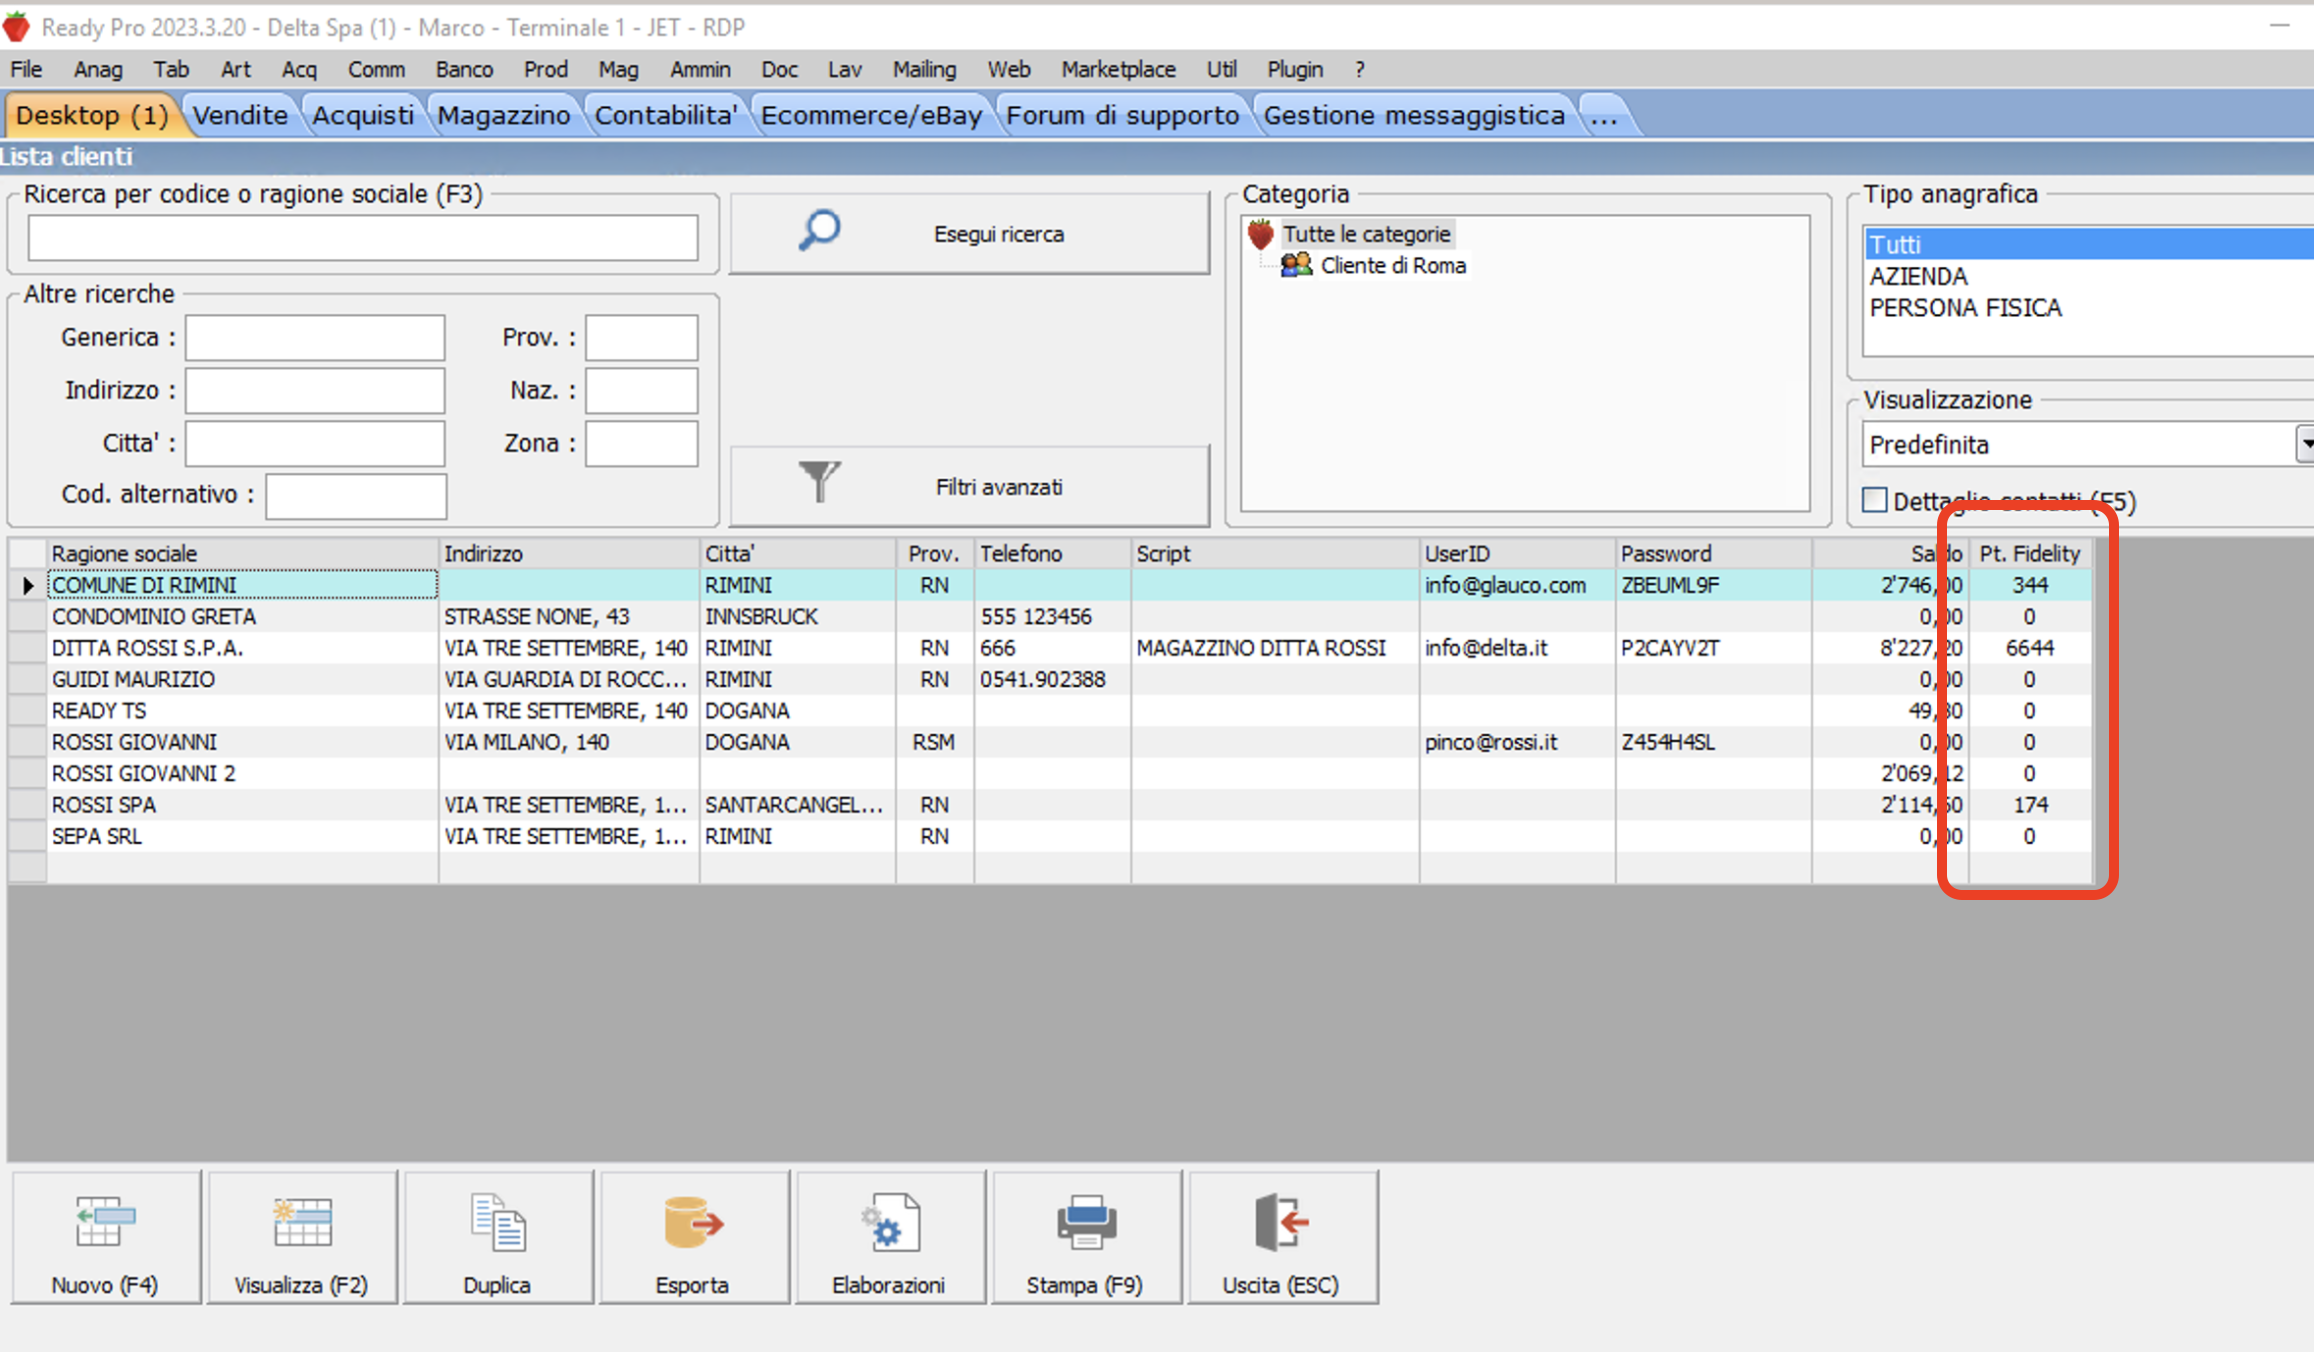Viewport: 2314px width, 1352px height.
Task: Click the Esporta database icon
Action: pyautogui.click(x=693, y=1221)
